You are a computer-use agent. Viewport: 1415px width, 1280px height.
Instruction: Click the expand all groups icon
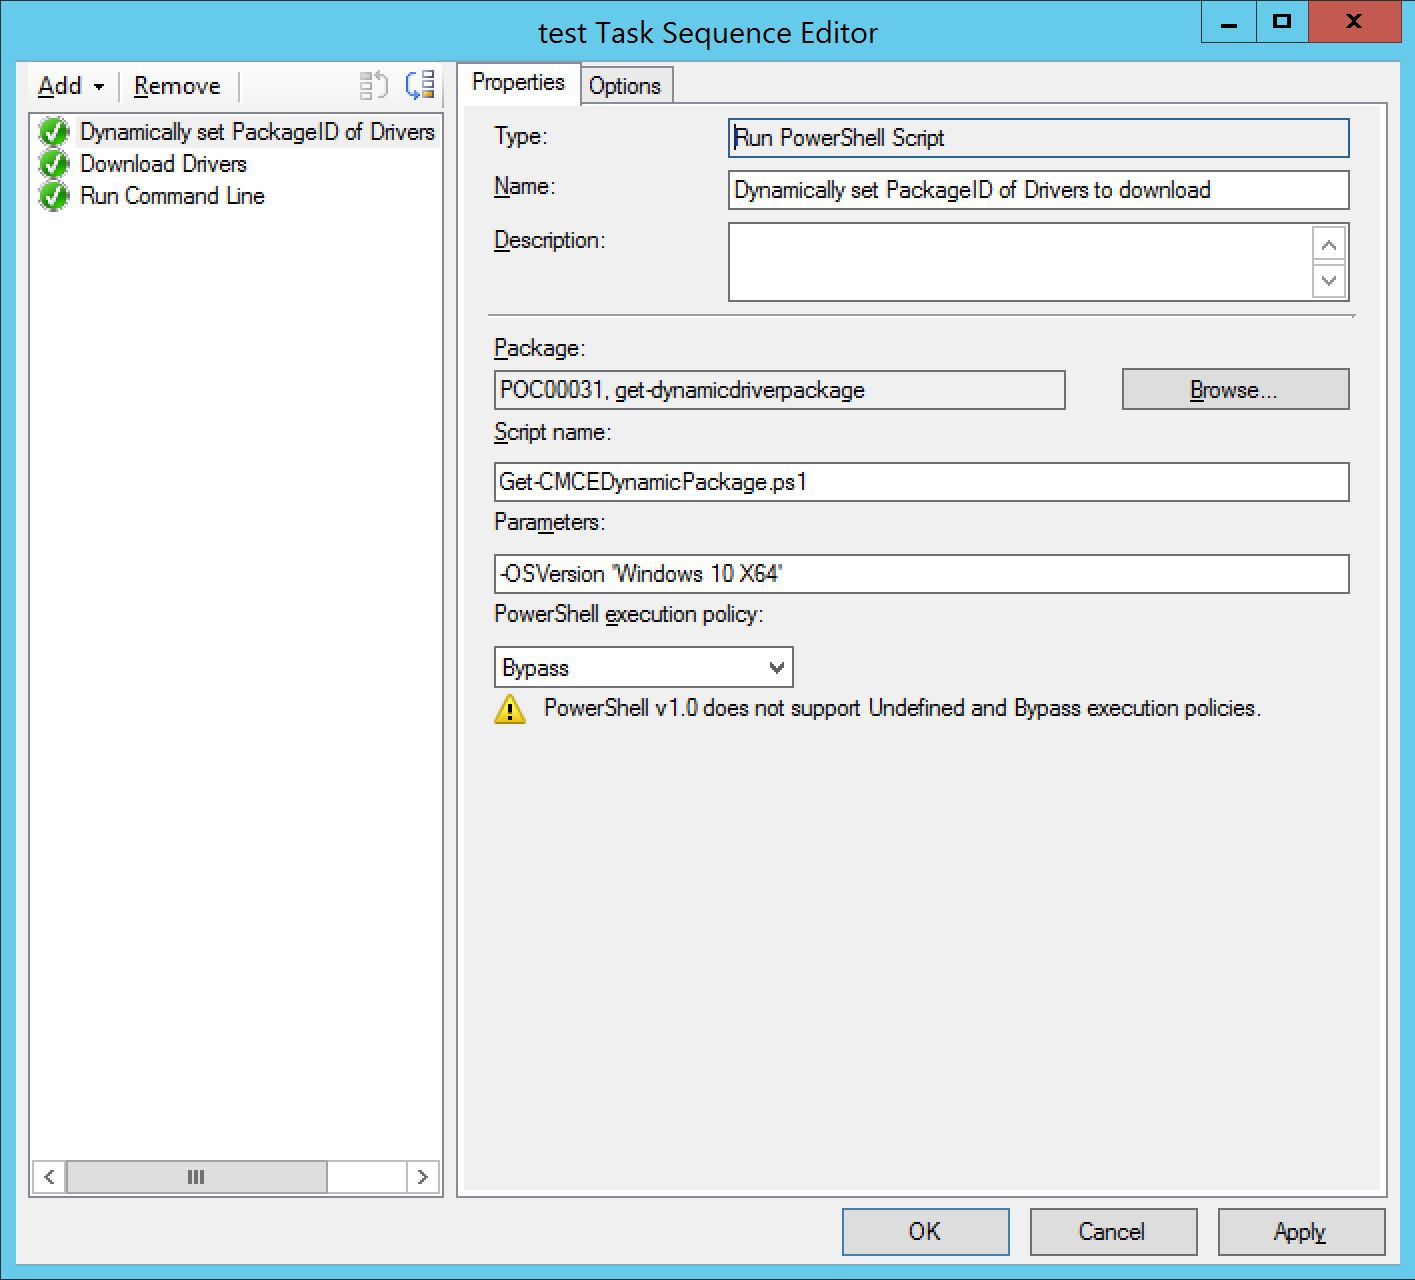pos(420,86)
